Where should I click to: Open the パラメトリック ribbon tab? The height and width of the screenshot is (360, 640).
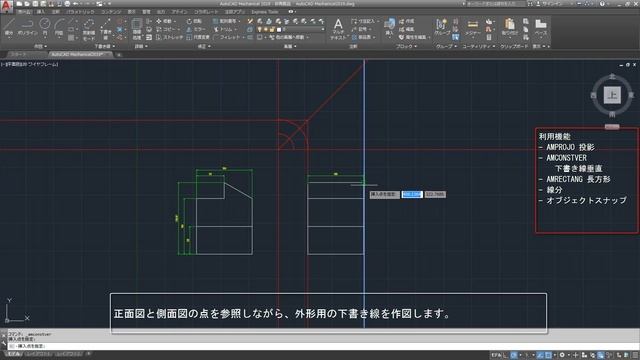(x=80, y=12)
